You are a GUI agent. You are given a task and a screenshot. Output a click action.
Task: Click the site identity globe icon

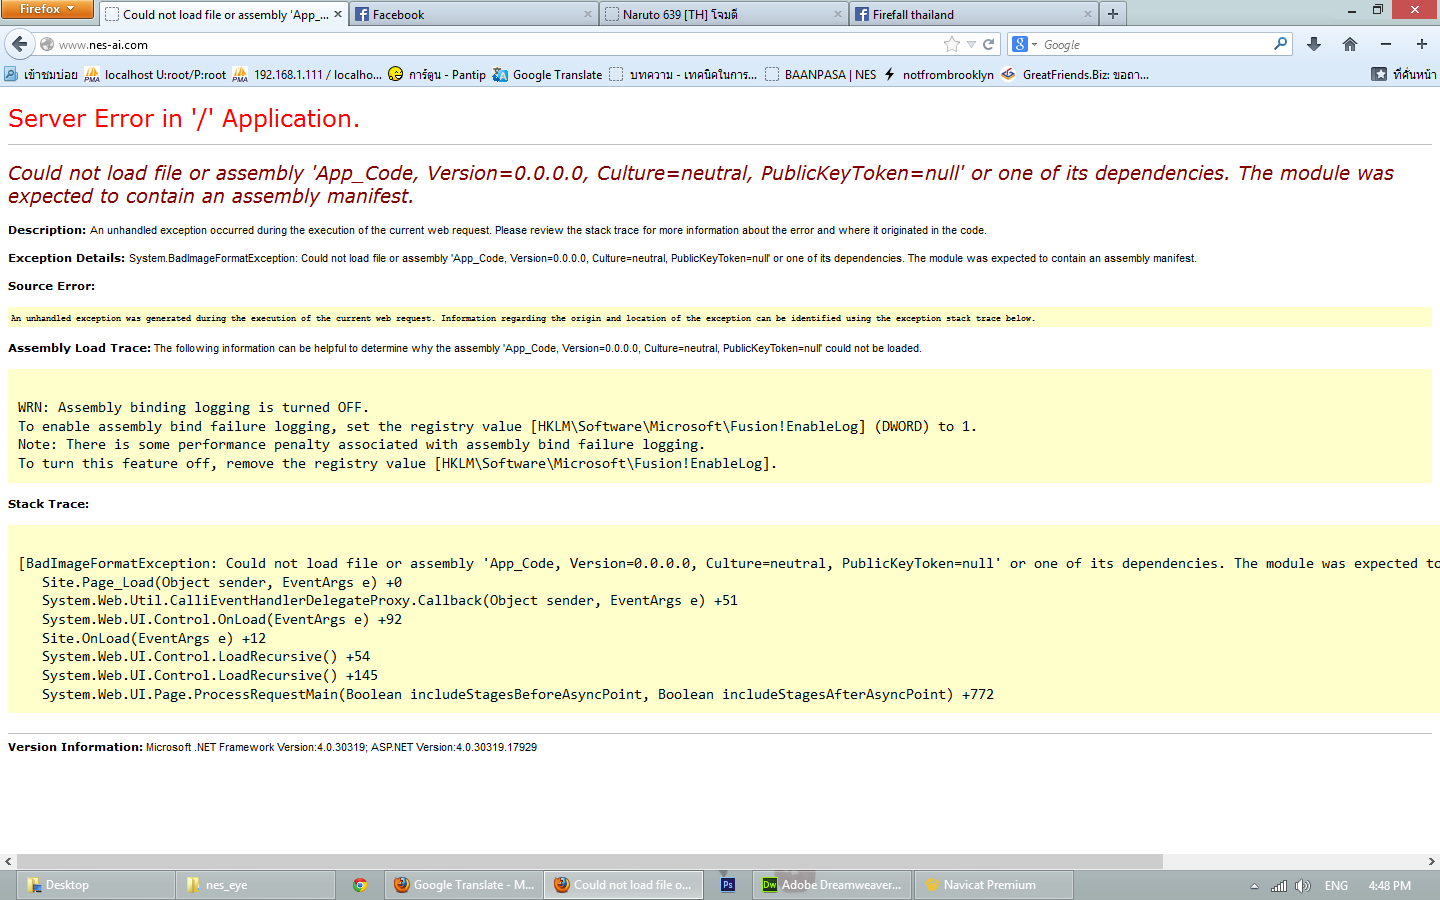46,44
